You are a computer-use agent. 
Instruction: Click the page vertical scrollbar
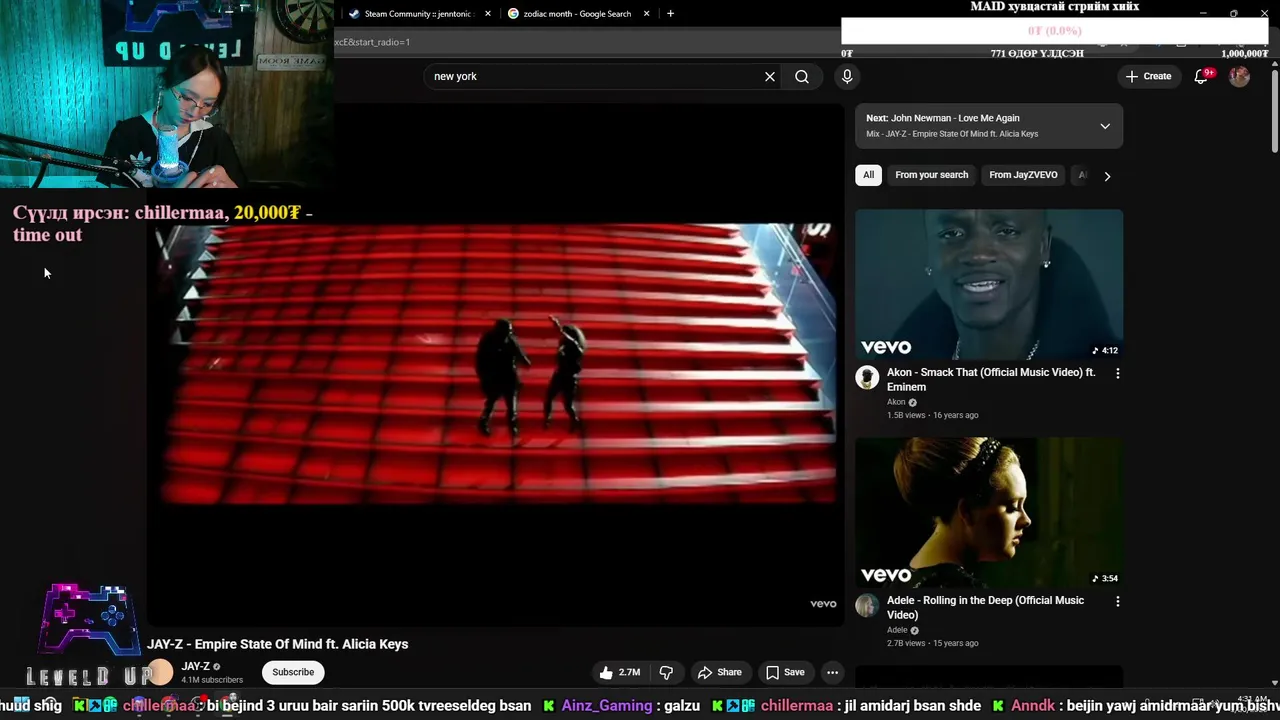click(1274, 110)
